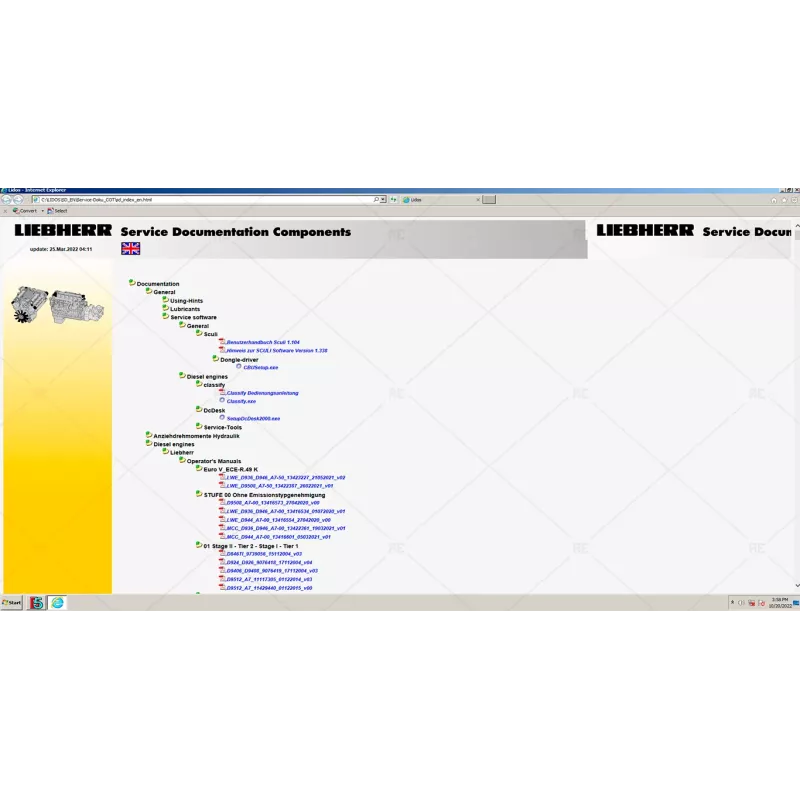
Task: Collapse the Documentation root node
Action: point(133,284)
